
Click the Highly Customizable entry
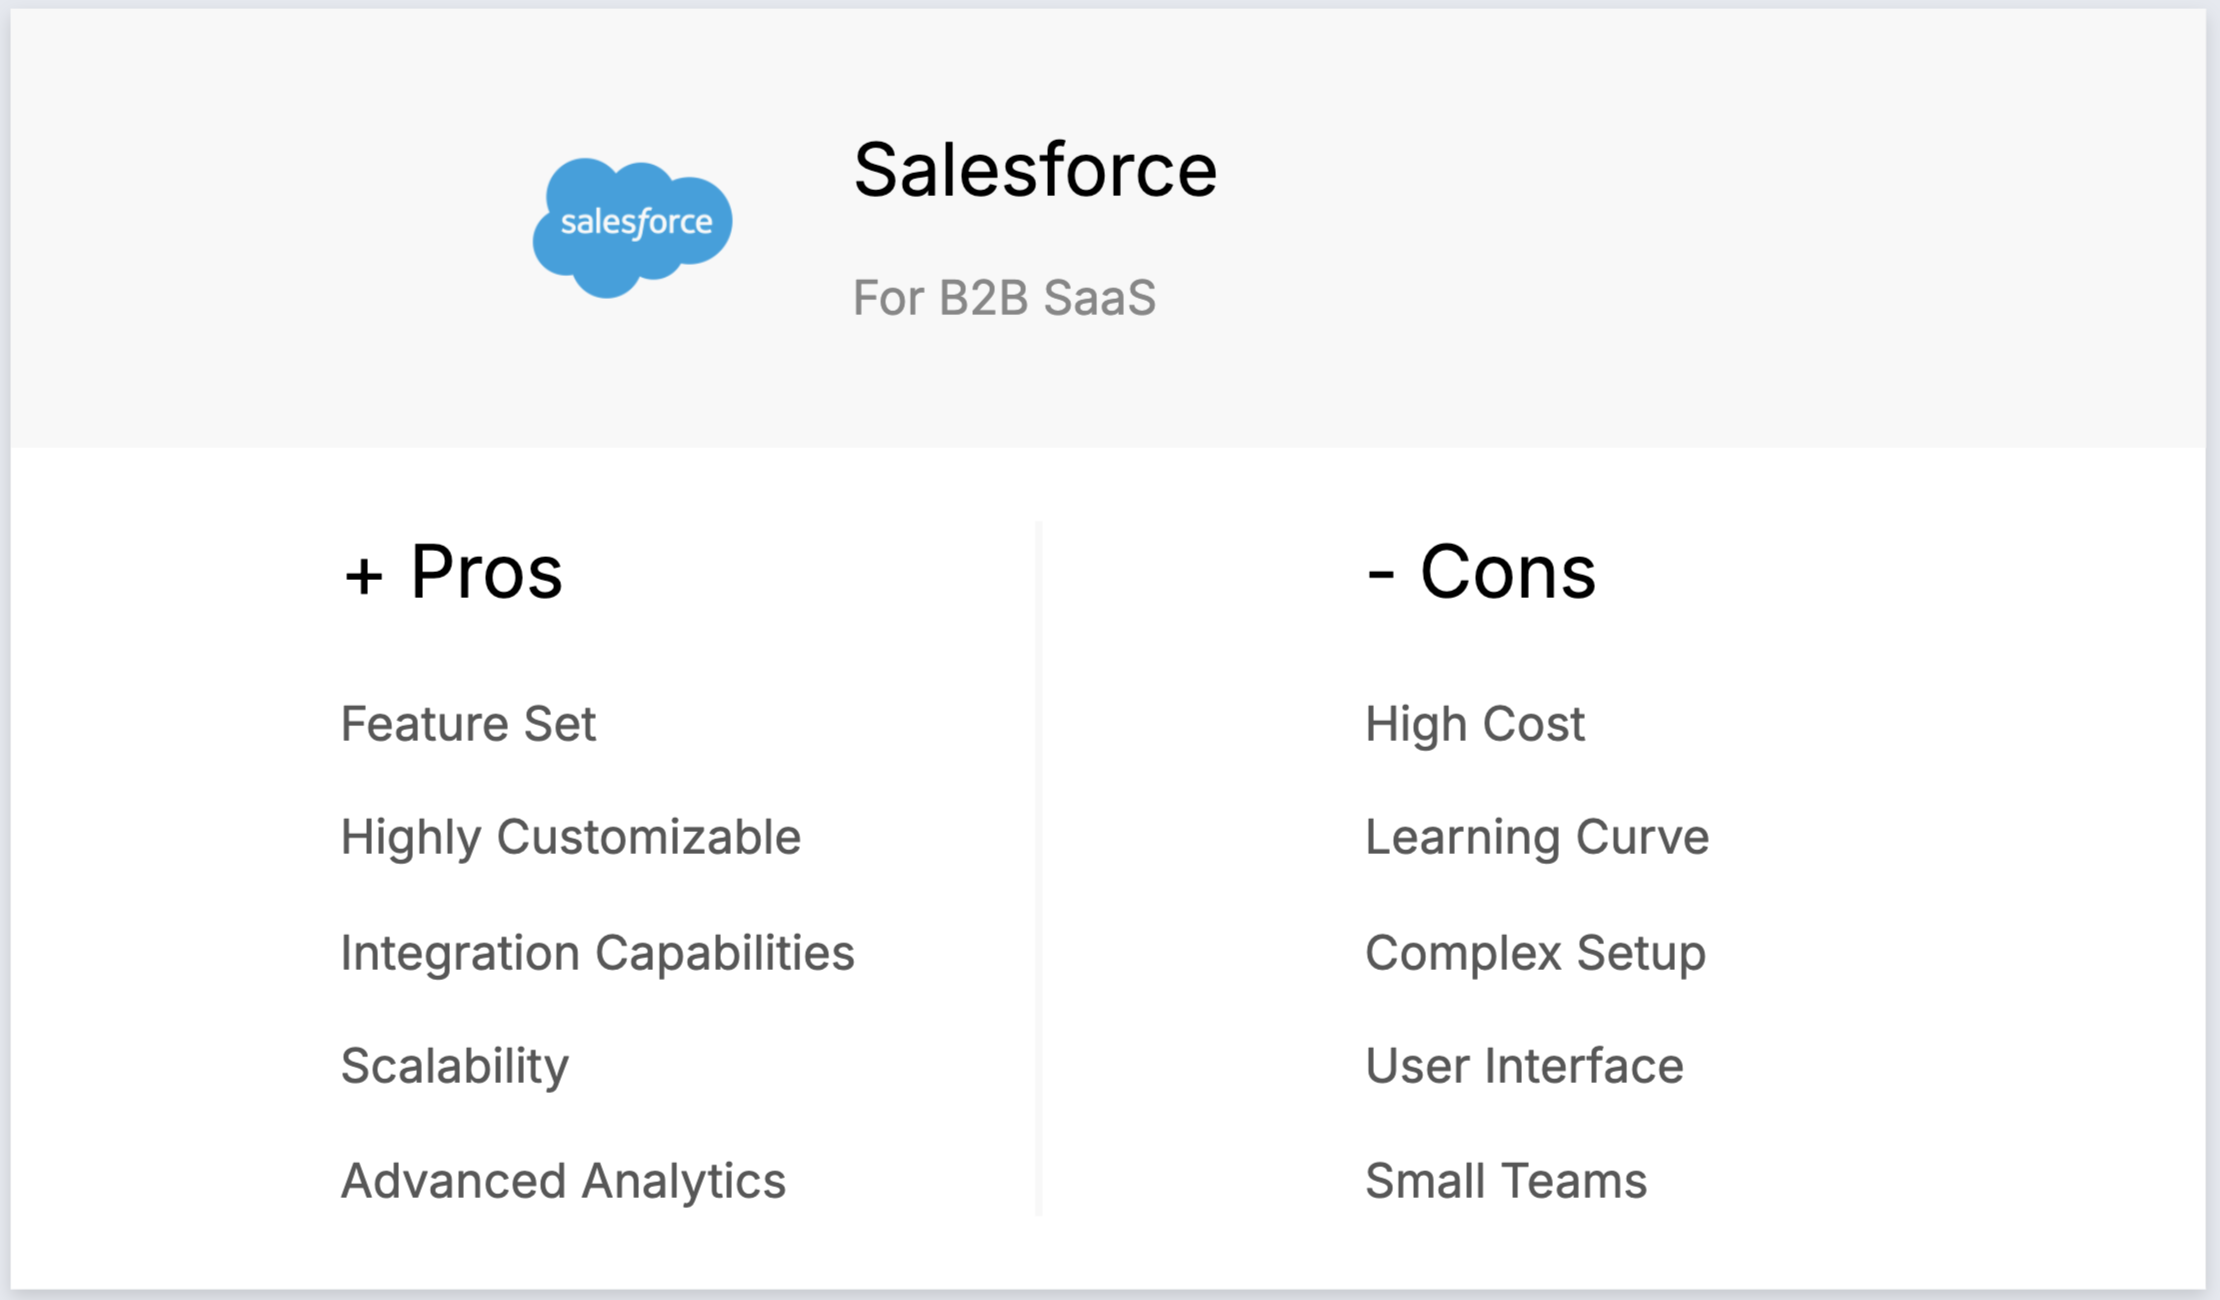[x=570, y=837]
